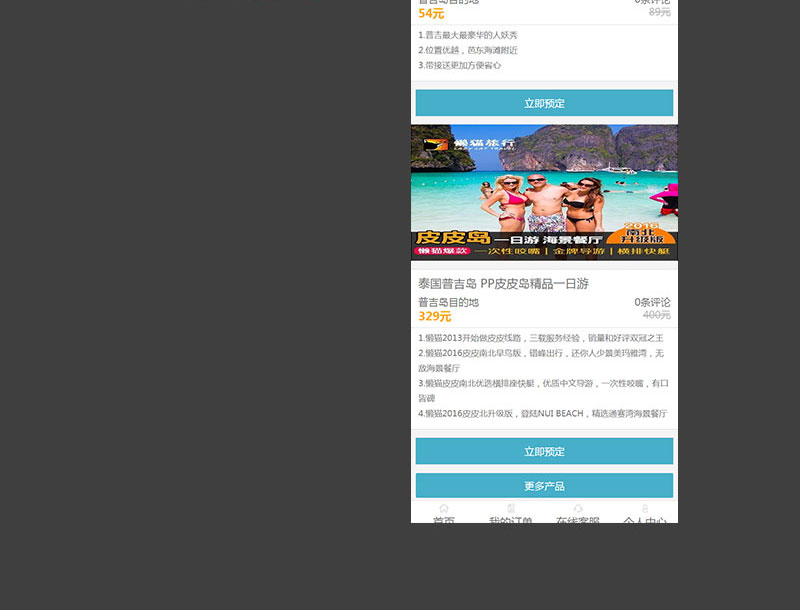The width and height of the screenshot is (800, 610).
Task: Tap the online customer service headset icon
Action: click(x=578, y=509)
